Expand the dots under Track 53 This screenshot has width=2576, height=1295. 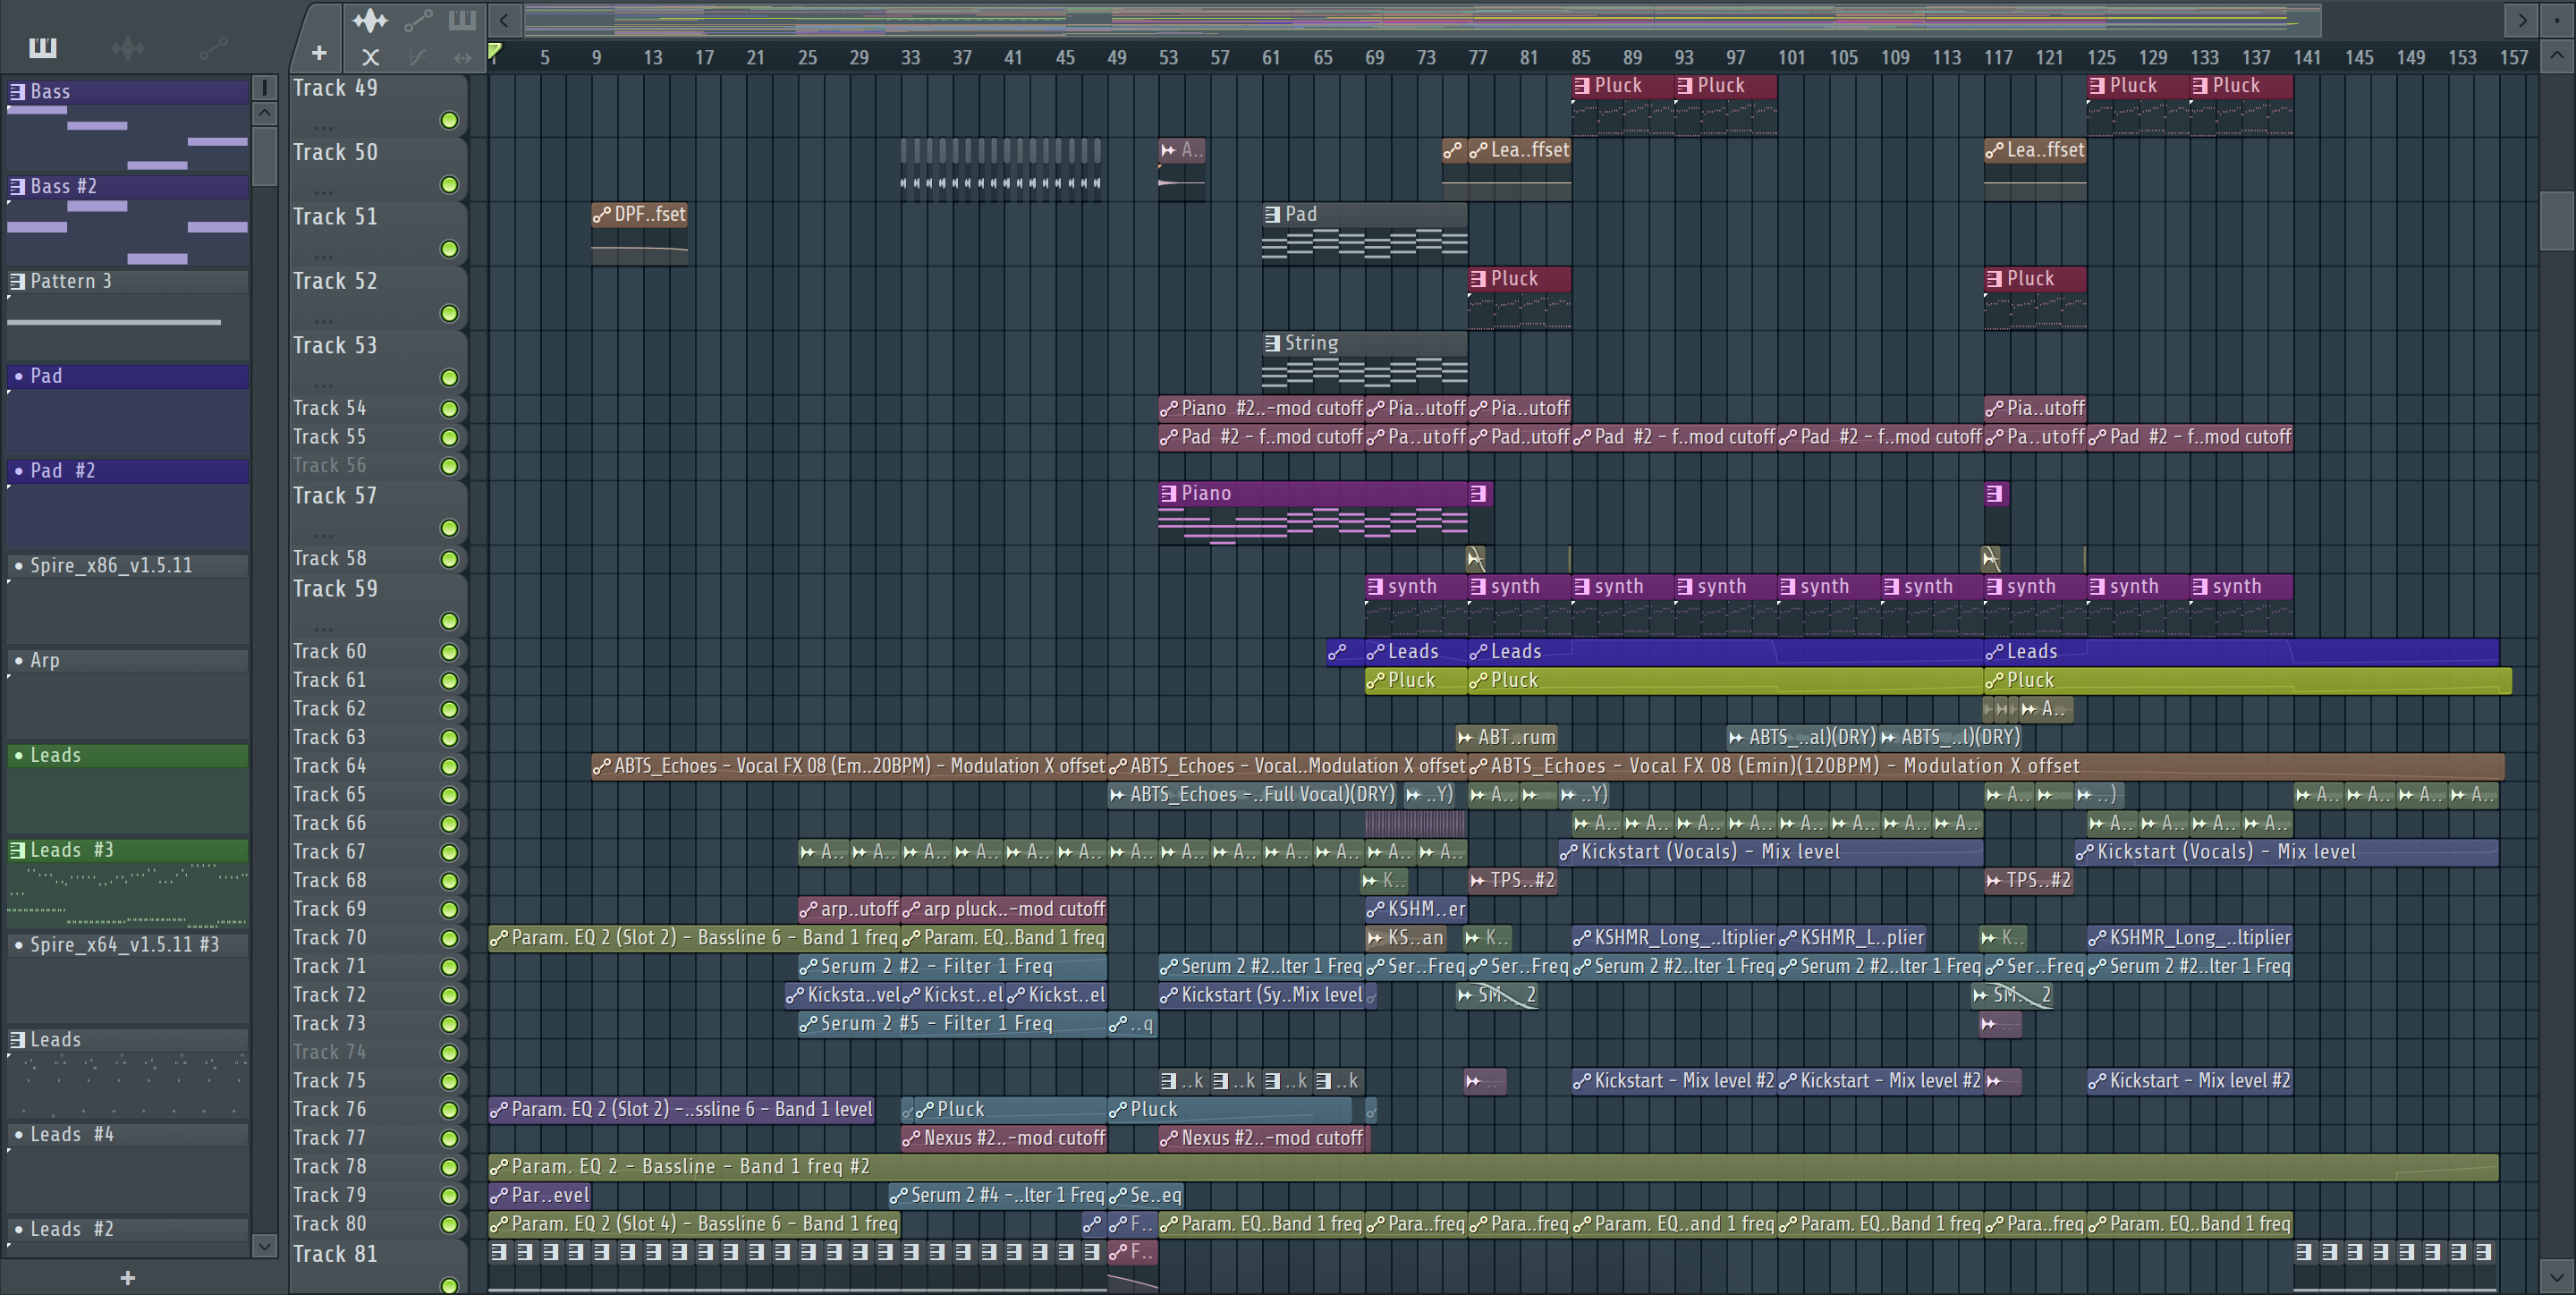322,385
